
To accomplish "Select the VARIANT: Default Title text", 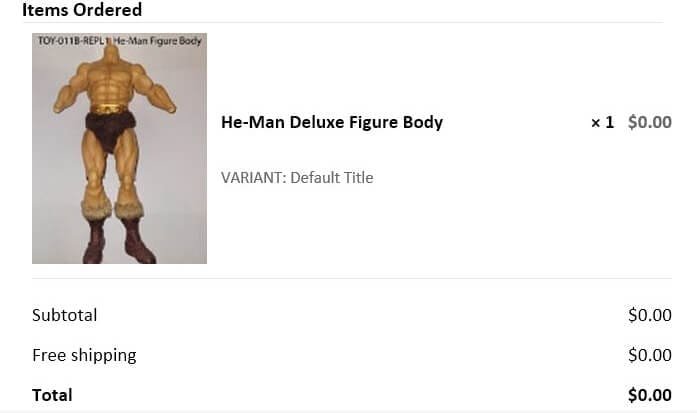I will (297, 177).
